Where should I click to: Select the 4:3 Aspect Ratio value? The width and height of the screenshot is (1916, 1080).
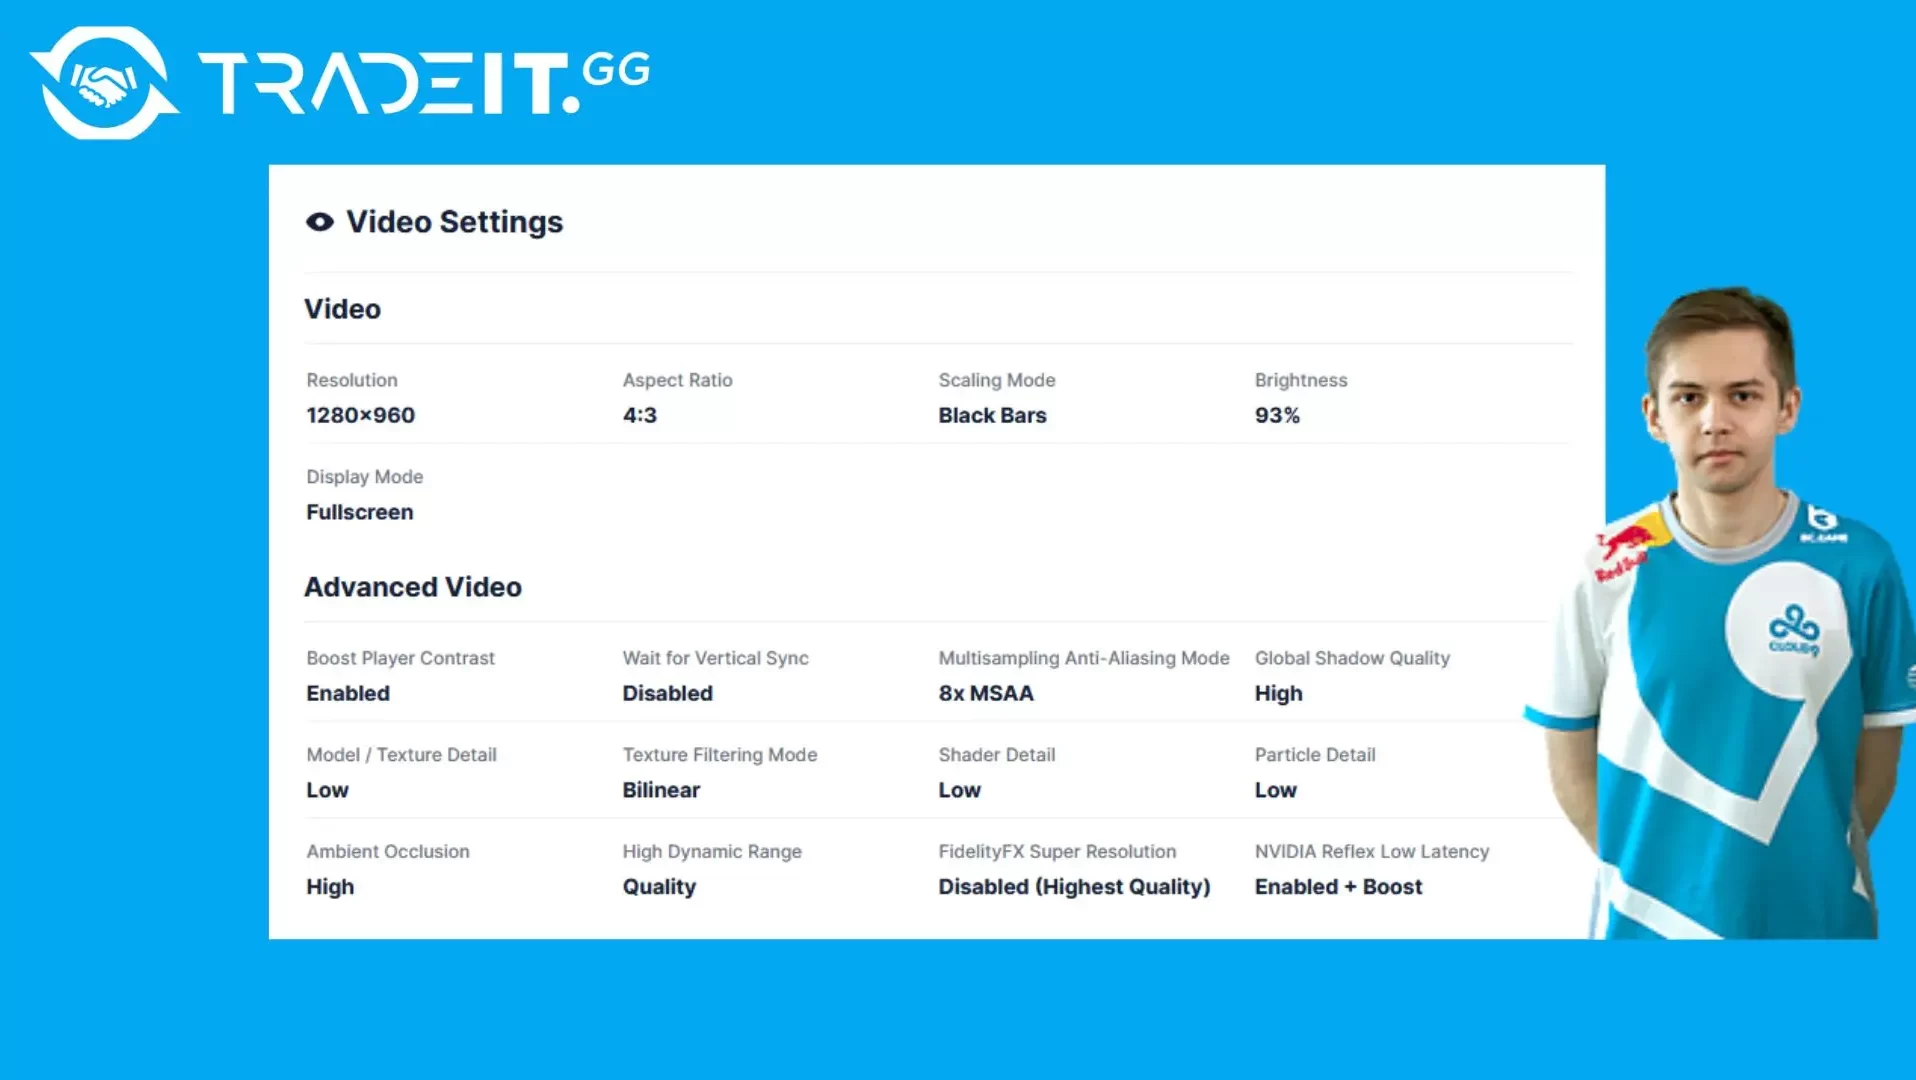coord(640,415)
